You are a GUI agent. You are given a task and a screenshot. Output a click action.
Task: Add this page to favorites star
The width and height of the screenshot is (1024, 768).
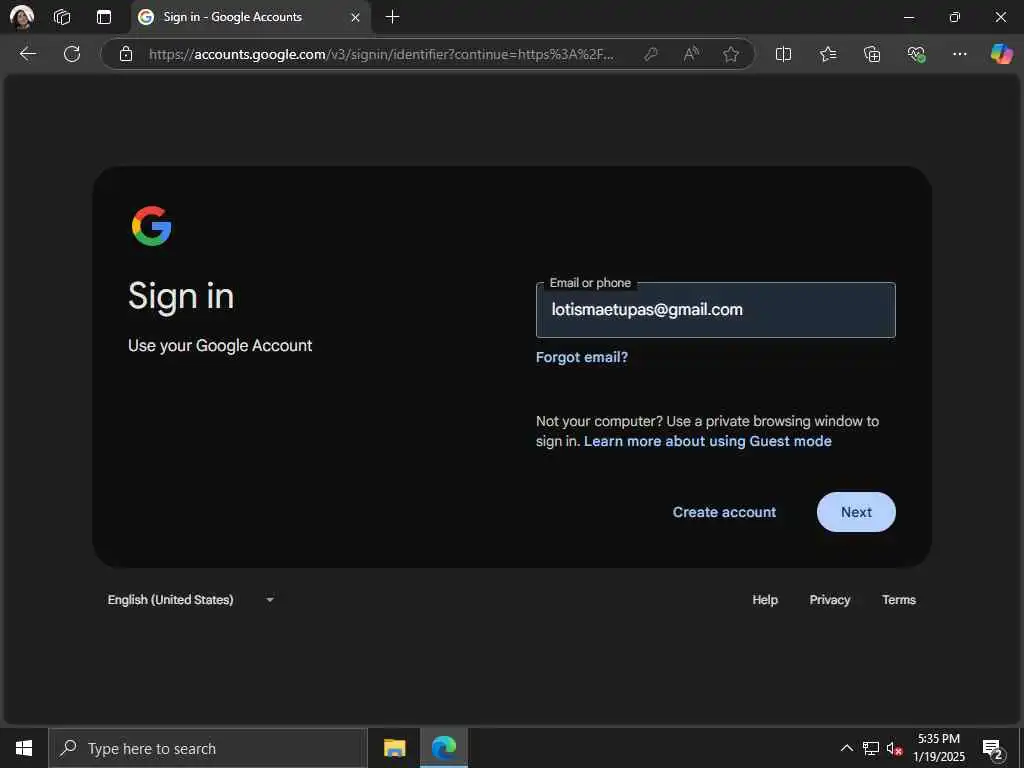point(731,54)
